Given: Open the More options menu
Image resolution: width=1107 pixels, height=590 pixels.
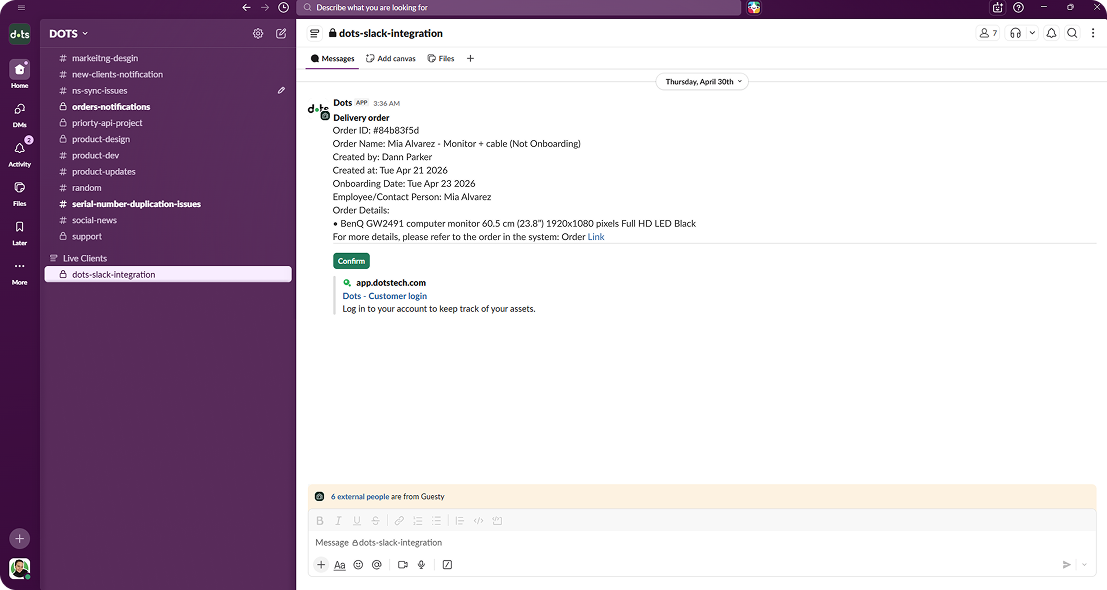Looking at the screenshot, I should pyautogui.click(x=19, y=272).
